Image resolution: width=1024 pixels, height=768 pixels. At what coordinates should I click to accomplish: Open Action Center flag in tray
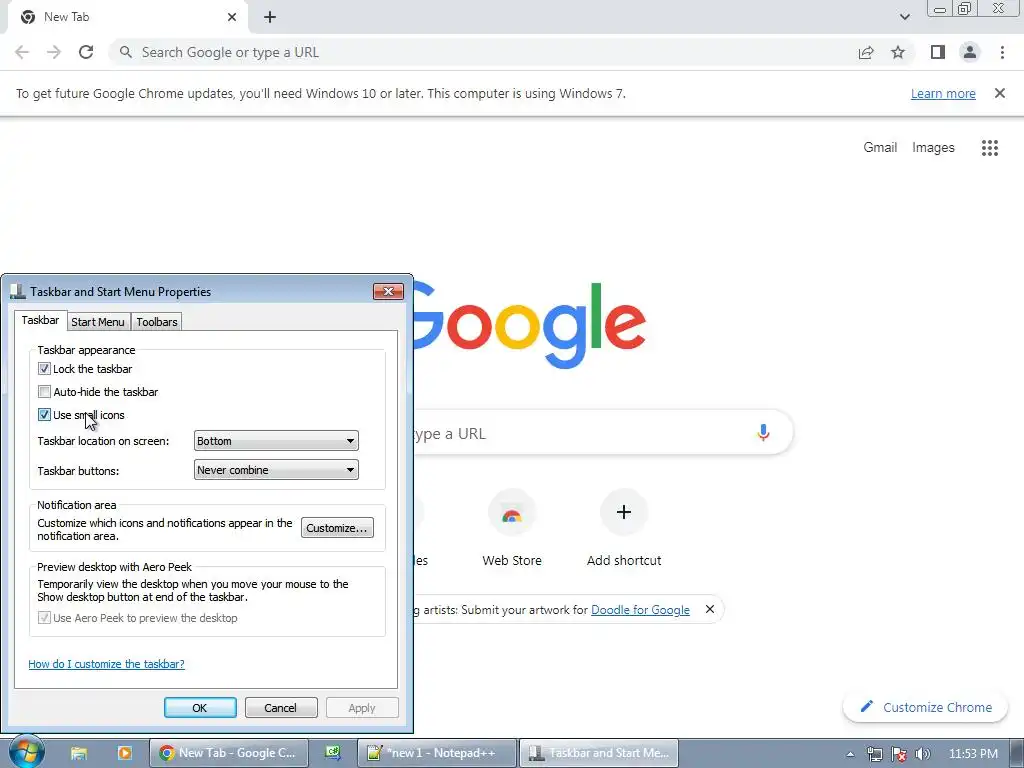pos(899,754)
